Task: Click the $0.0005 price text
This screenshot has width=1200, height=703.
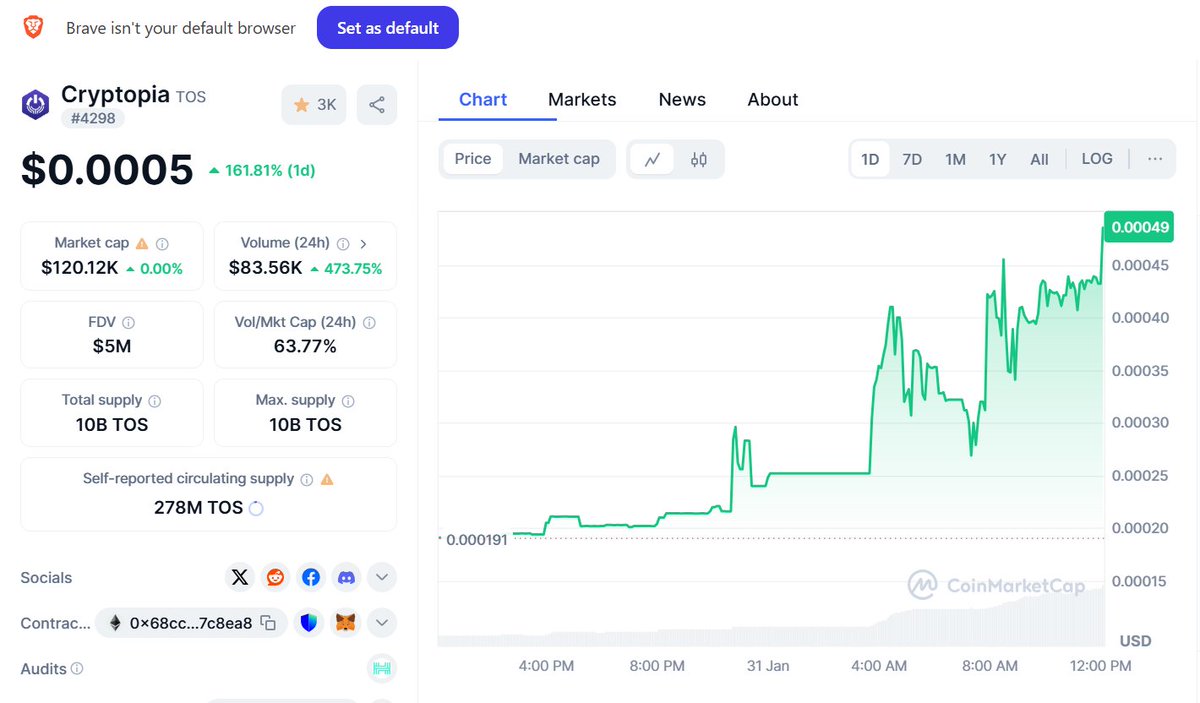Action: pyautogui.click(x=107, y=170)
